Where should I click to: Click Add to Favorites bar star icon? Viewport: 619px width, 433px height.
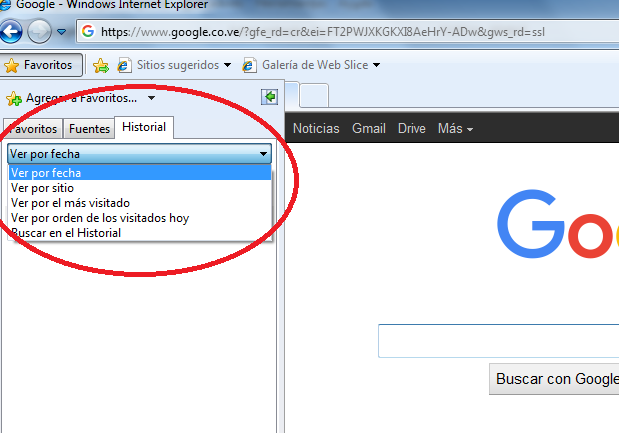coord(101,65)
